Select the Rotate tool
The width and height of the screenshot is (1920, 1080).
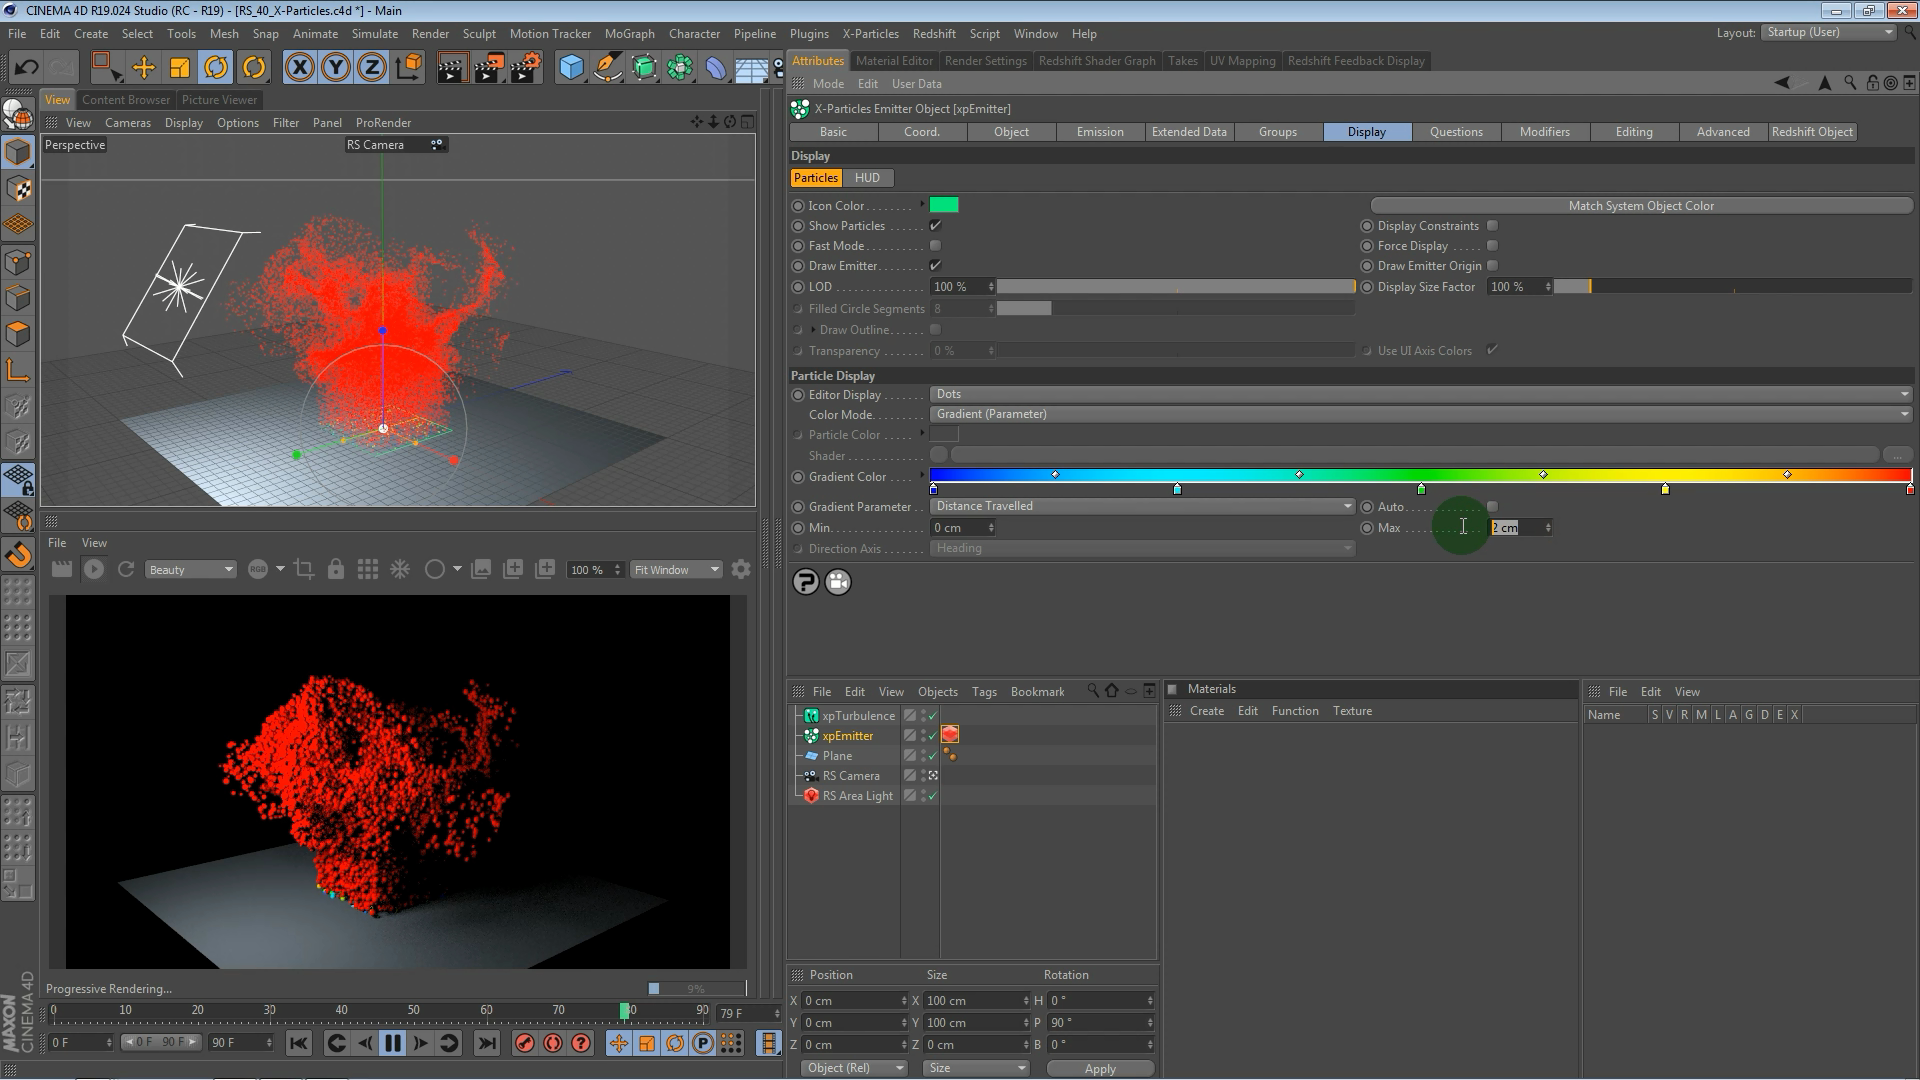point(216,67)
